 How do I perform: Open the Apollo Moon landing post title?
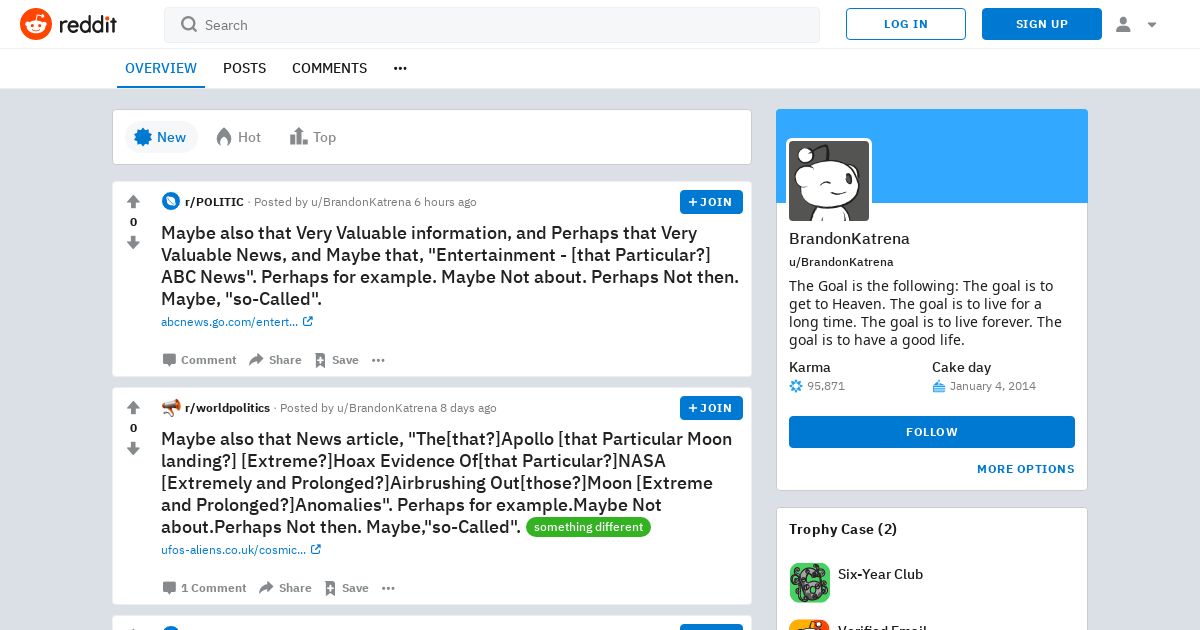[447, 482]
